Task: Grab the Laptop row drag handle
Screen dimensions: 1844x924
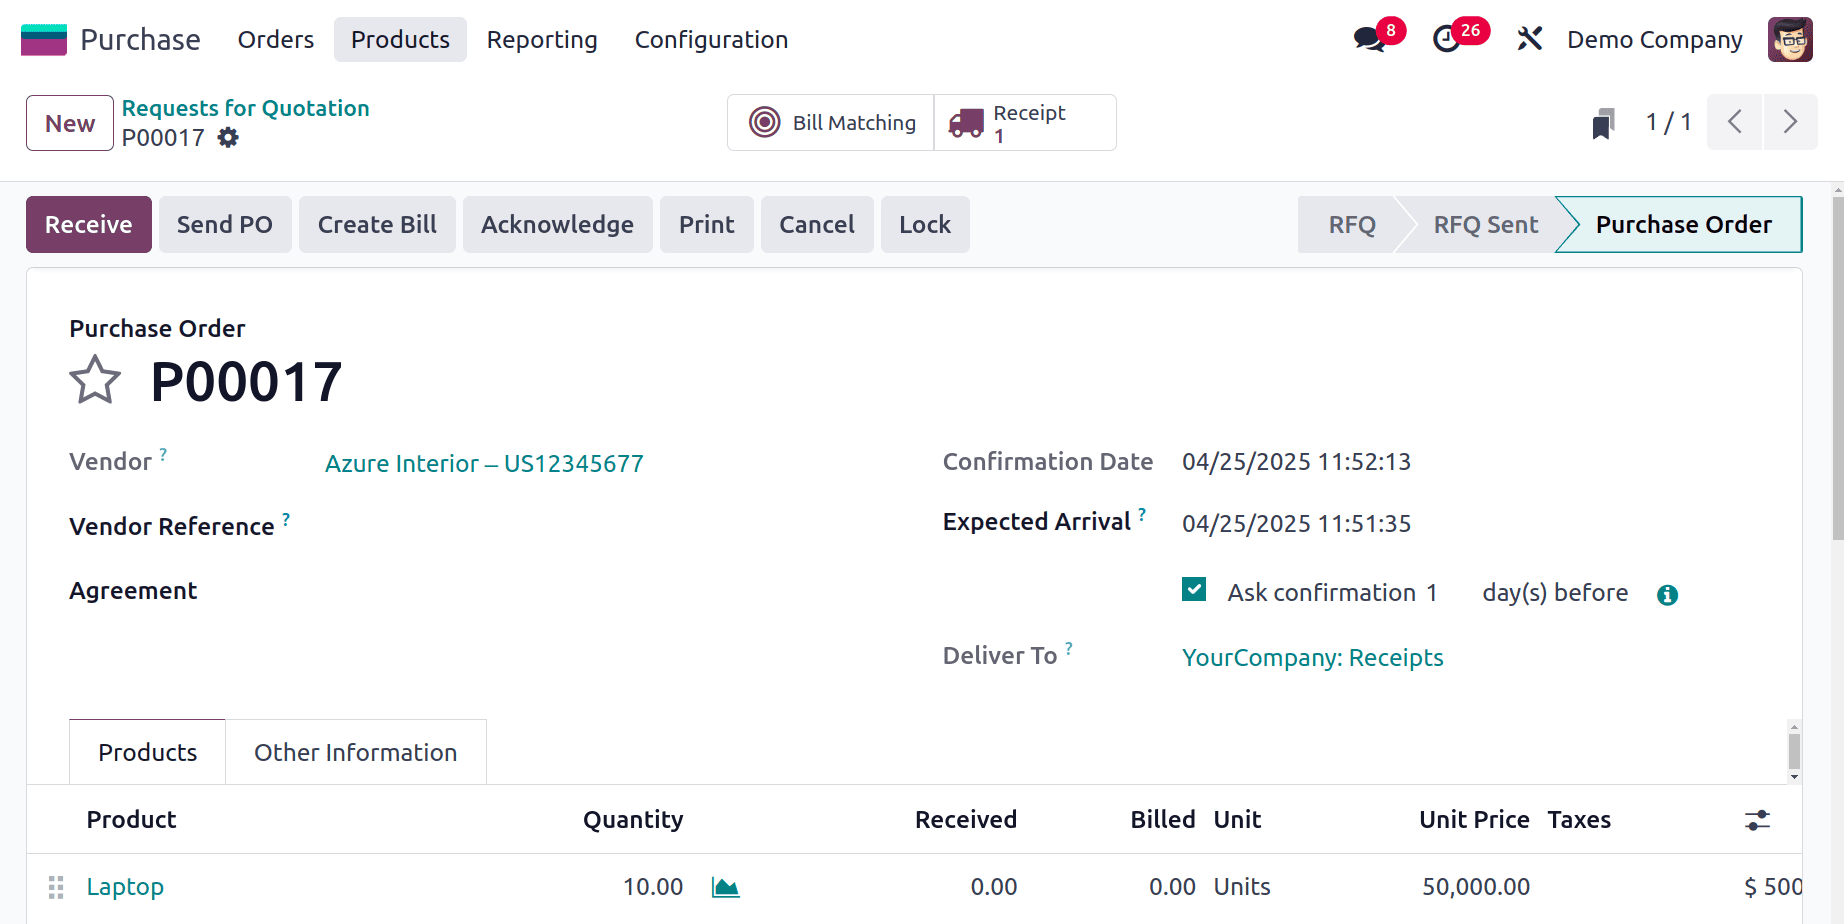Action: point(56,887)
